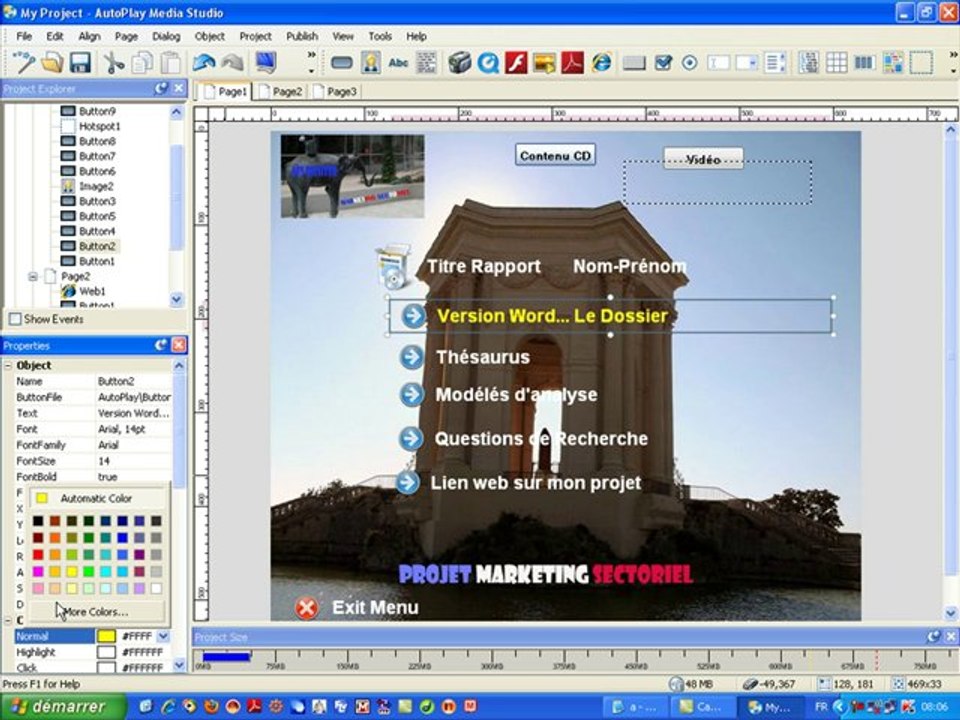Switch to the Page2 tab
Viewport: 960px width, 720px height.
(280, 92)
